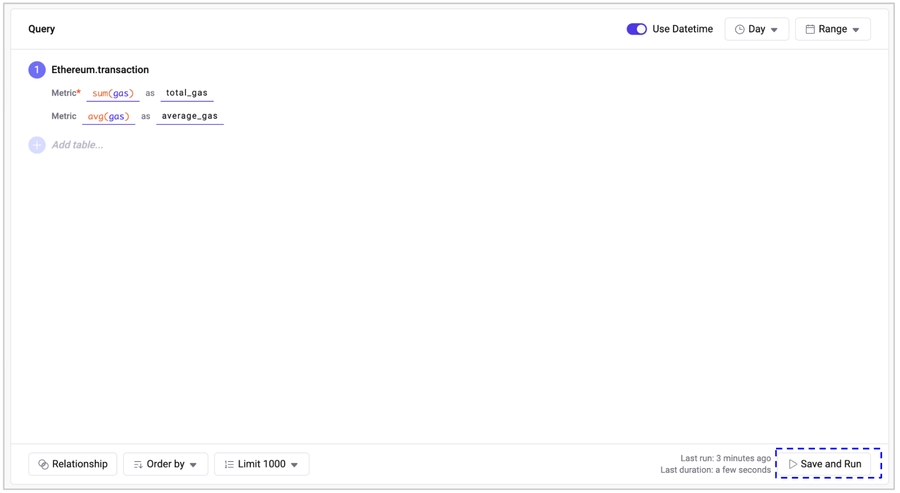Click the step 1 table badge
Viewport: 900px width, 493px height.
coord(37,70)
